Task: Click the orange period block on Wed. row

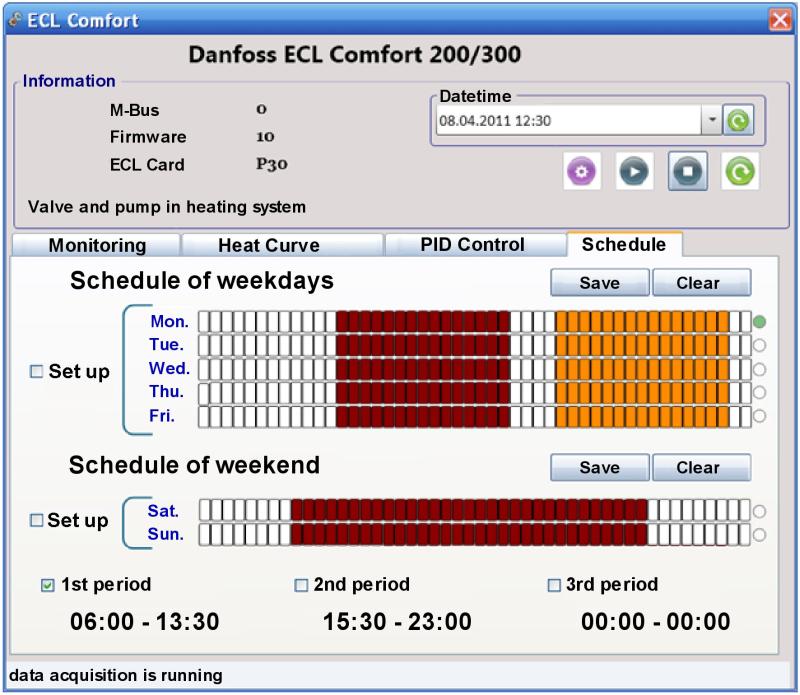Action: (642, 369)
